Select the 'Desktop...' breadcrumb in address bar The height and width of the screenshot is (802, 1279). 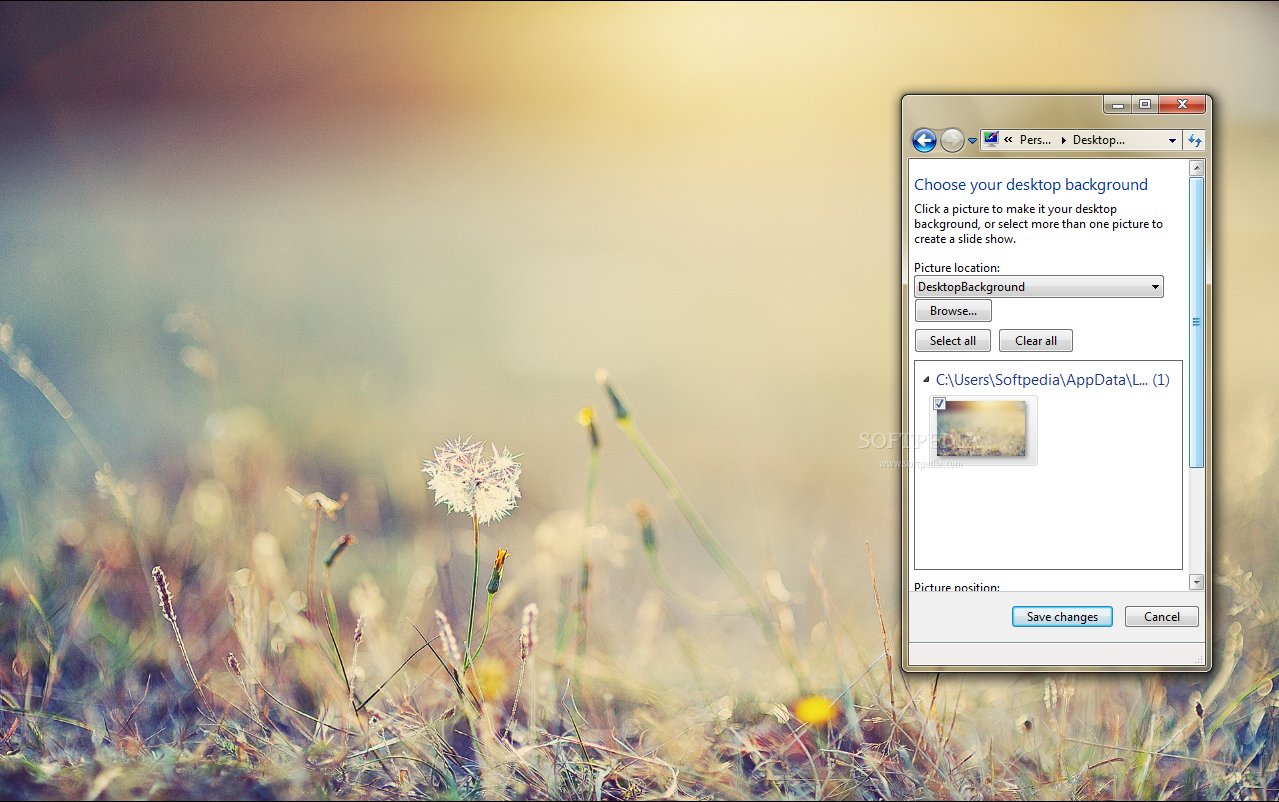pyautogui.click(x=1098, y=140)
